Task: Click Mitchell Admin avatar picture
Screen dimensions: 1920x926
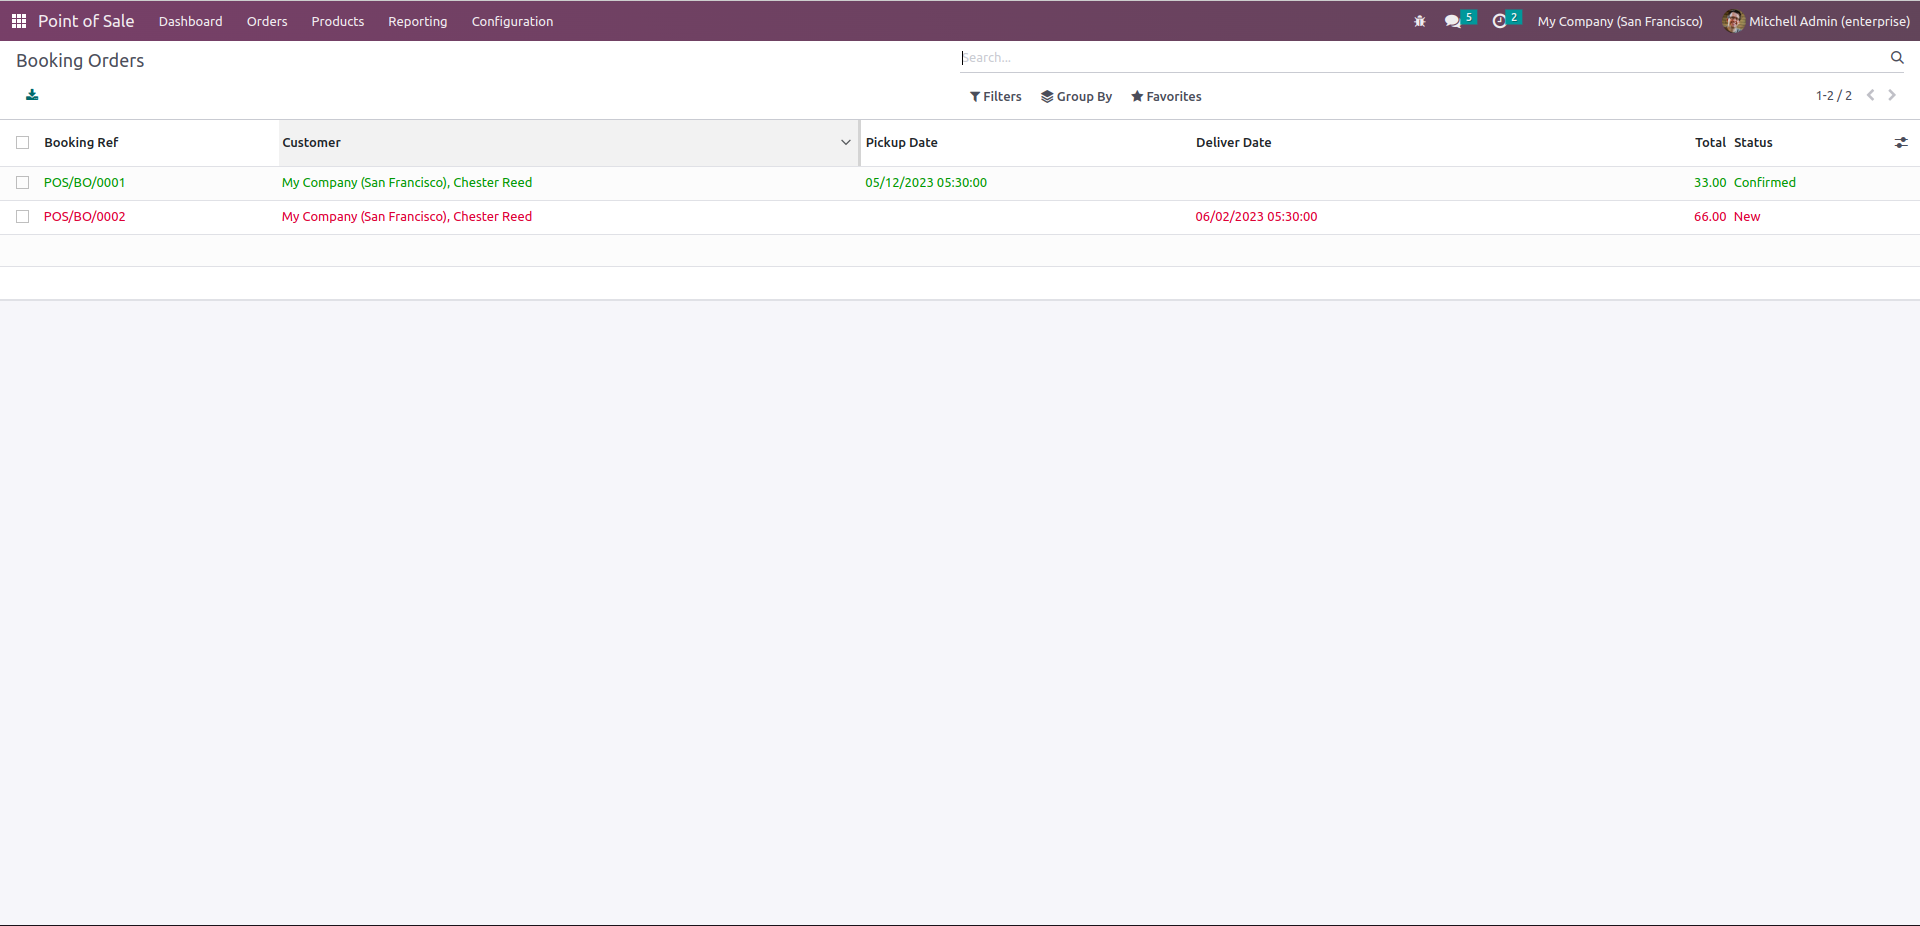Action: coord(1734,21)
